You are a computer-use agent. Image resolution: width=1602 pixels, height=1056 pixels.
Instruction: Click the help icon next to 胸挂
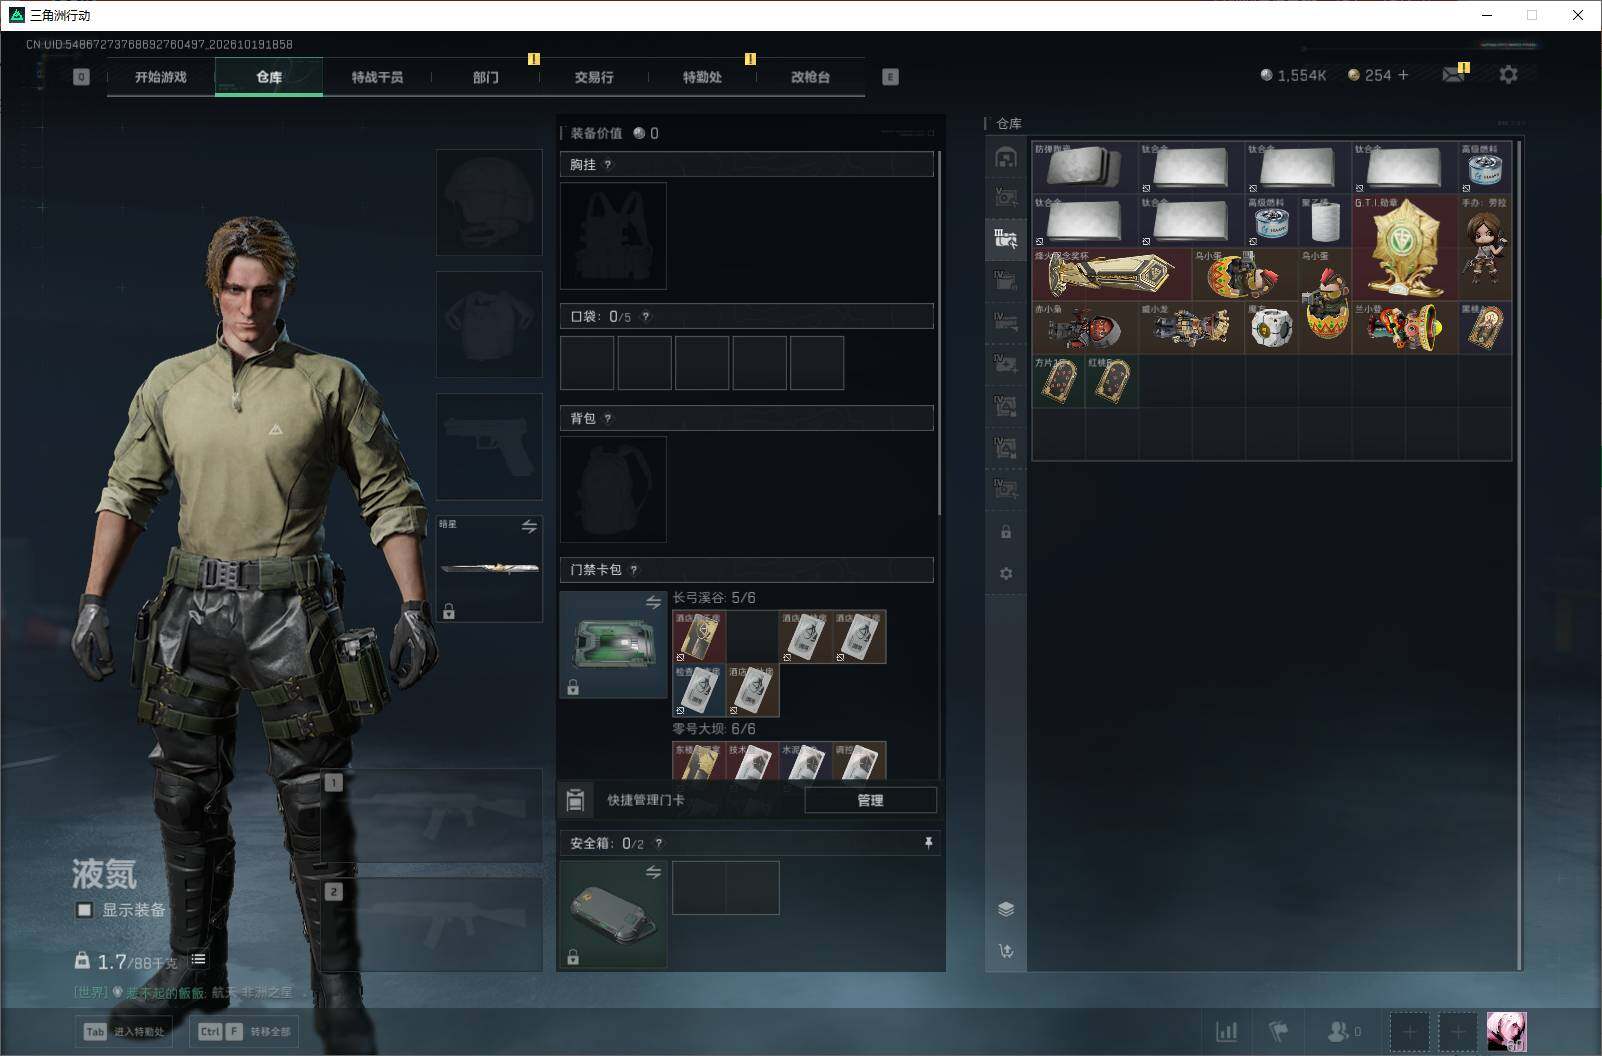coord(607,164)
